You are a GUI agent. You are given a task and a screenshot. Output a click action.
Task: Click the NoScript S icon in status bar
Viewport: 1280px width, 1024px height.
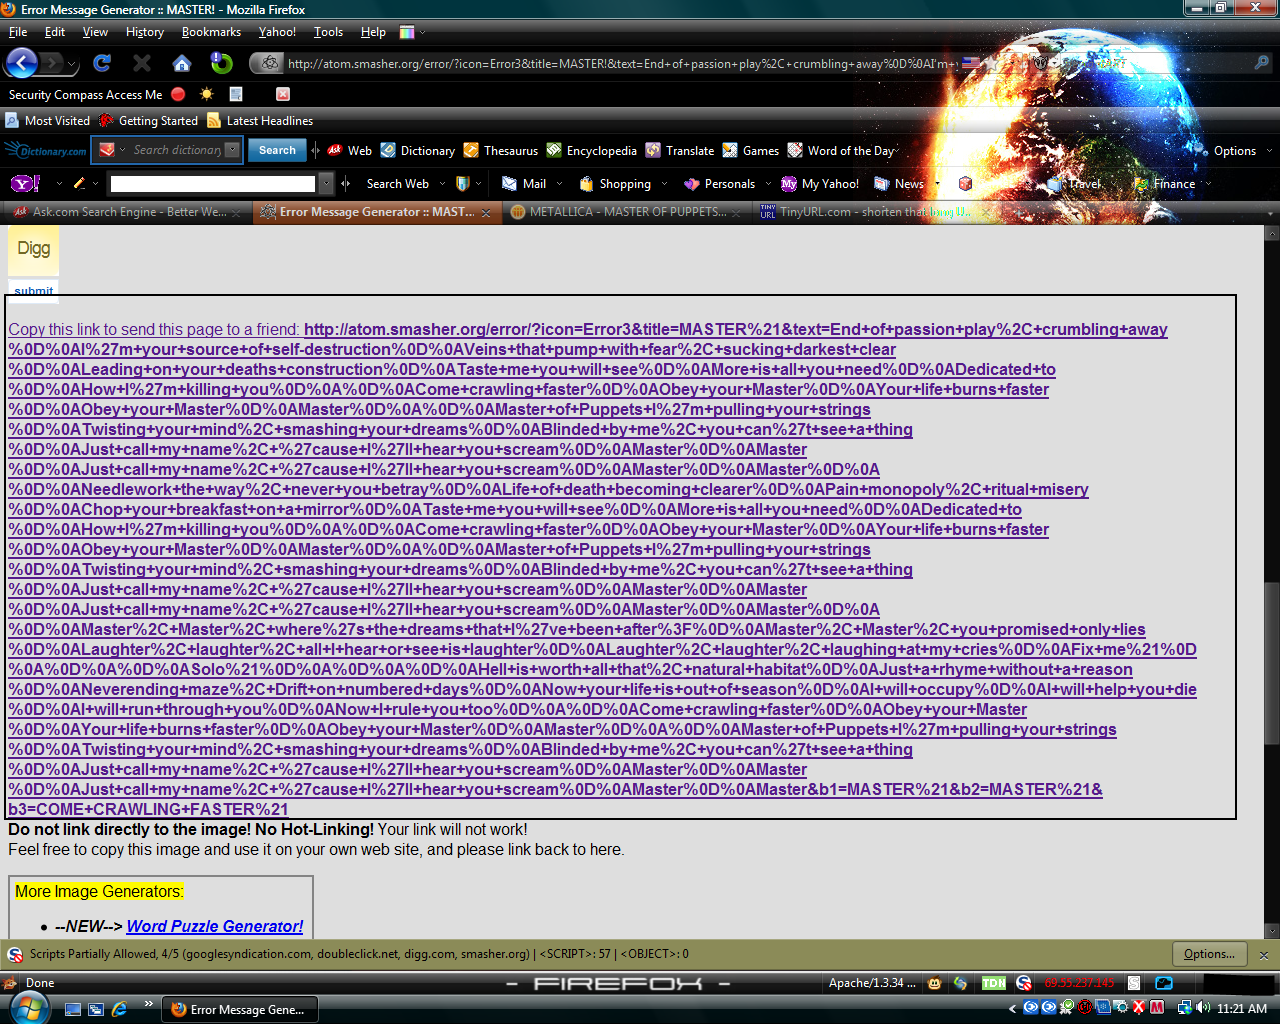coord(1024,983)
